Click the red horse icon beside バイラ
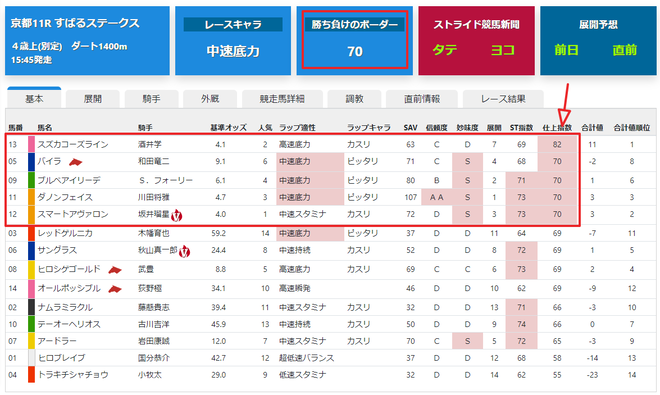The image size is (660, 395). pos(75,162)
